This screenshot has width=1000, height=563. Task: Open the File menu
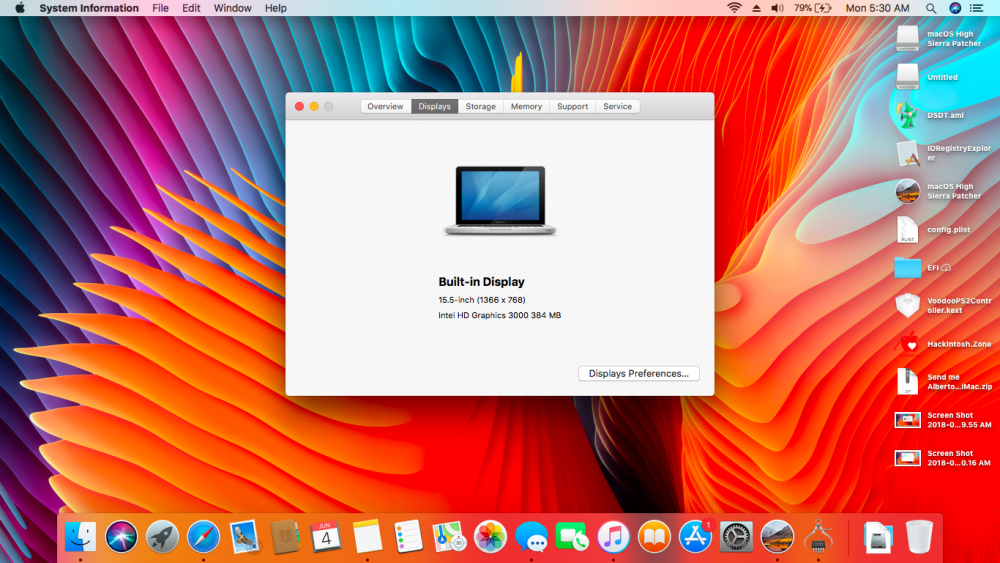(x=160, y=8)
